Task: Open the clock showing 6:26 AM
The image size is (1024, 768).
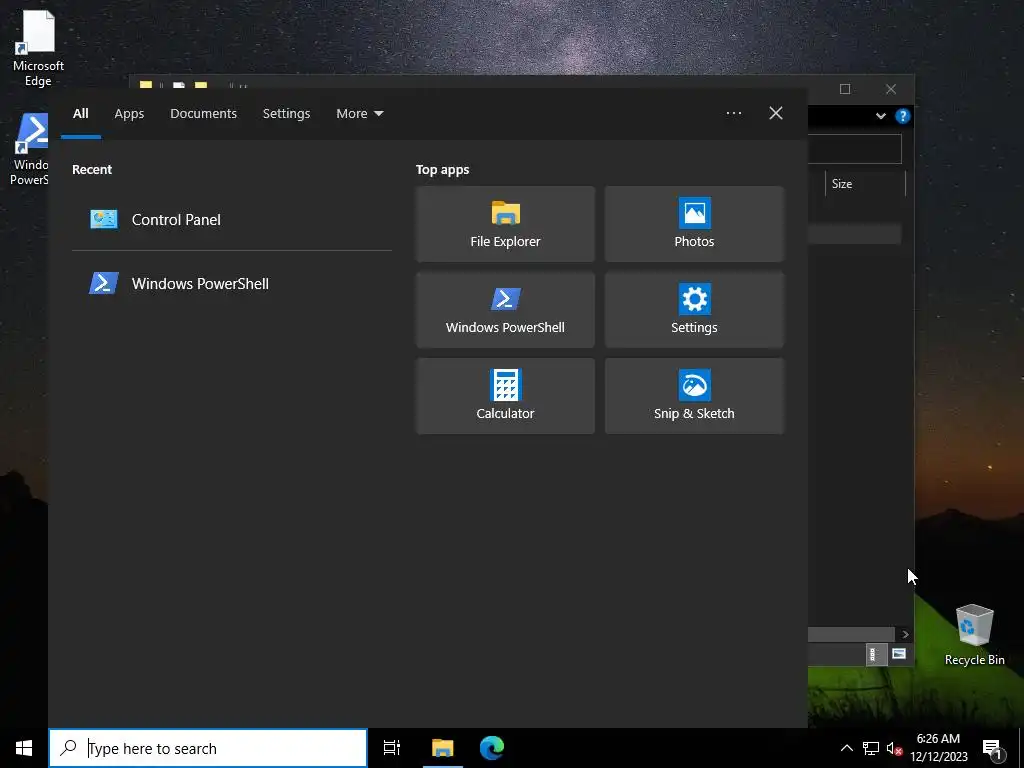Action: pyautogui.click(x=938, y=748)
